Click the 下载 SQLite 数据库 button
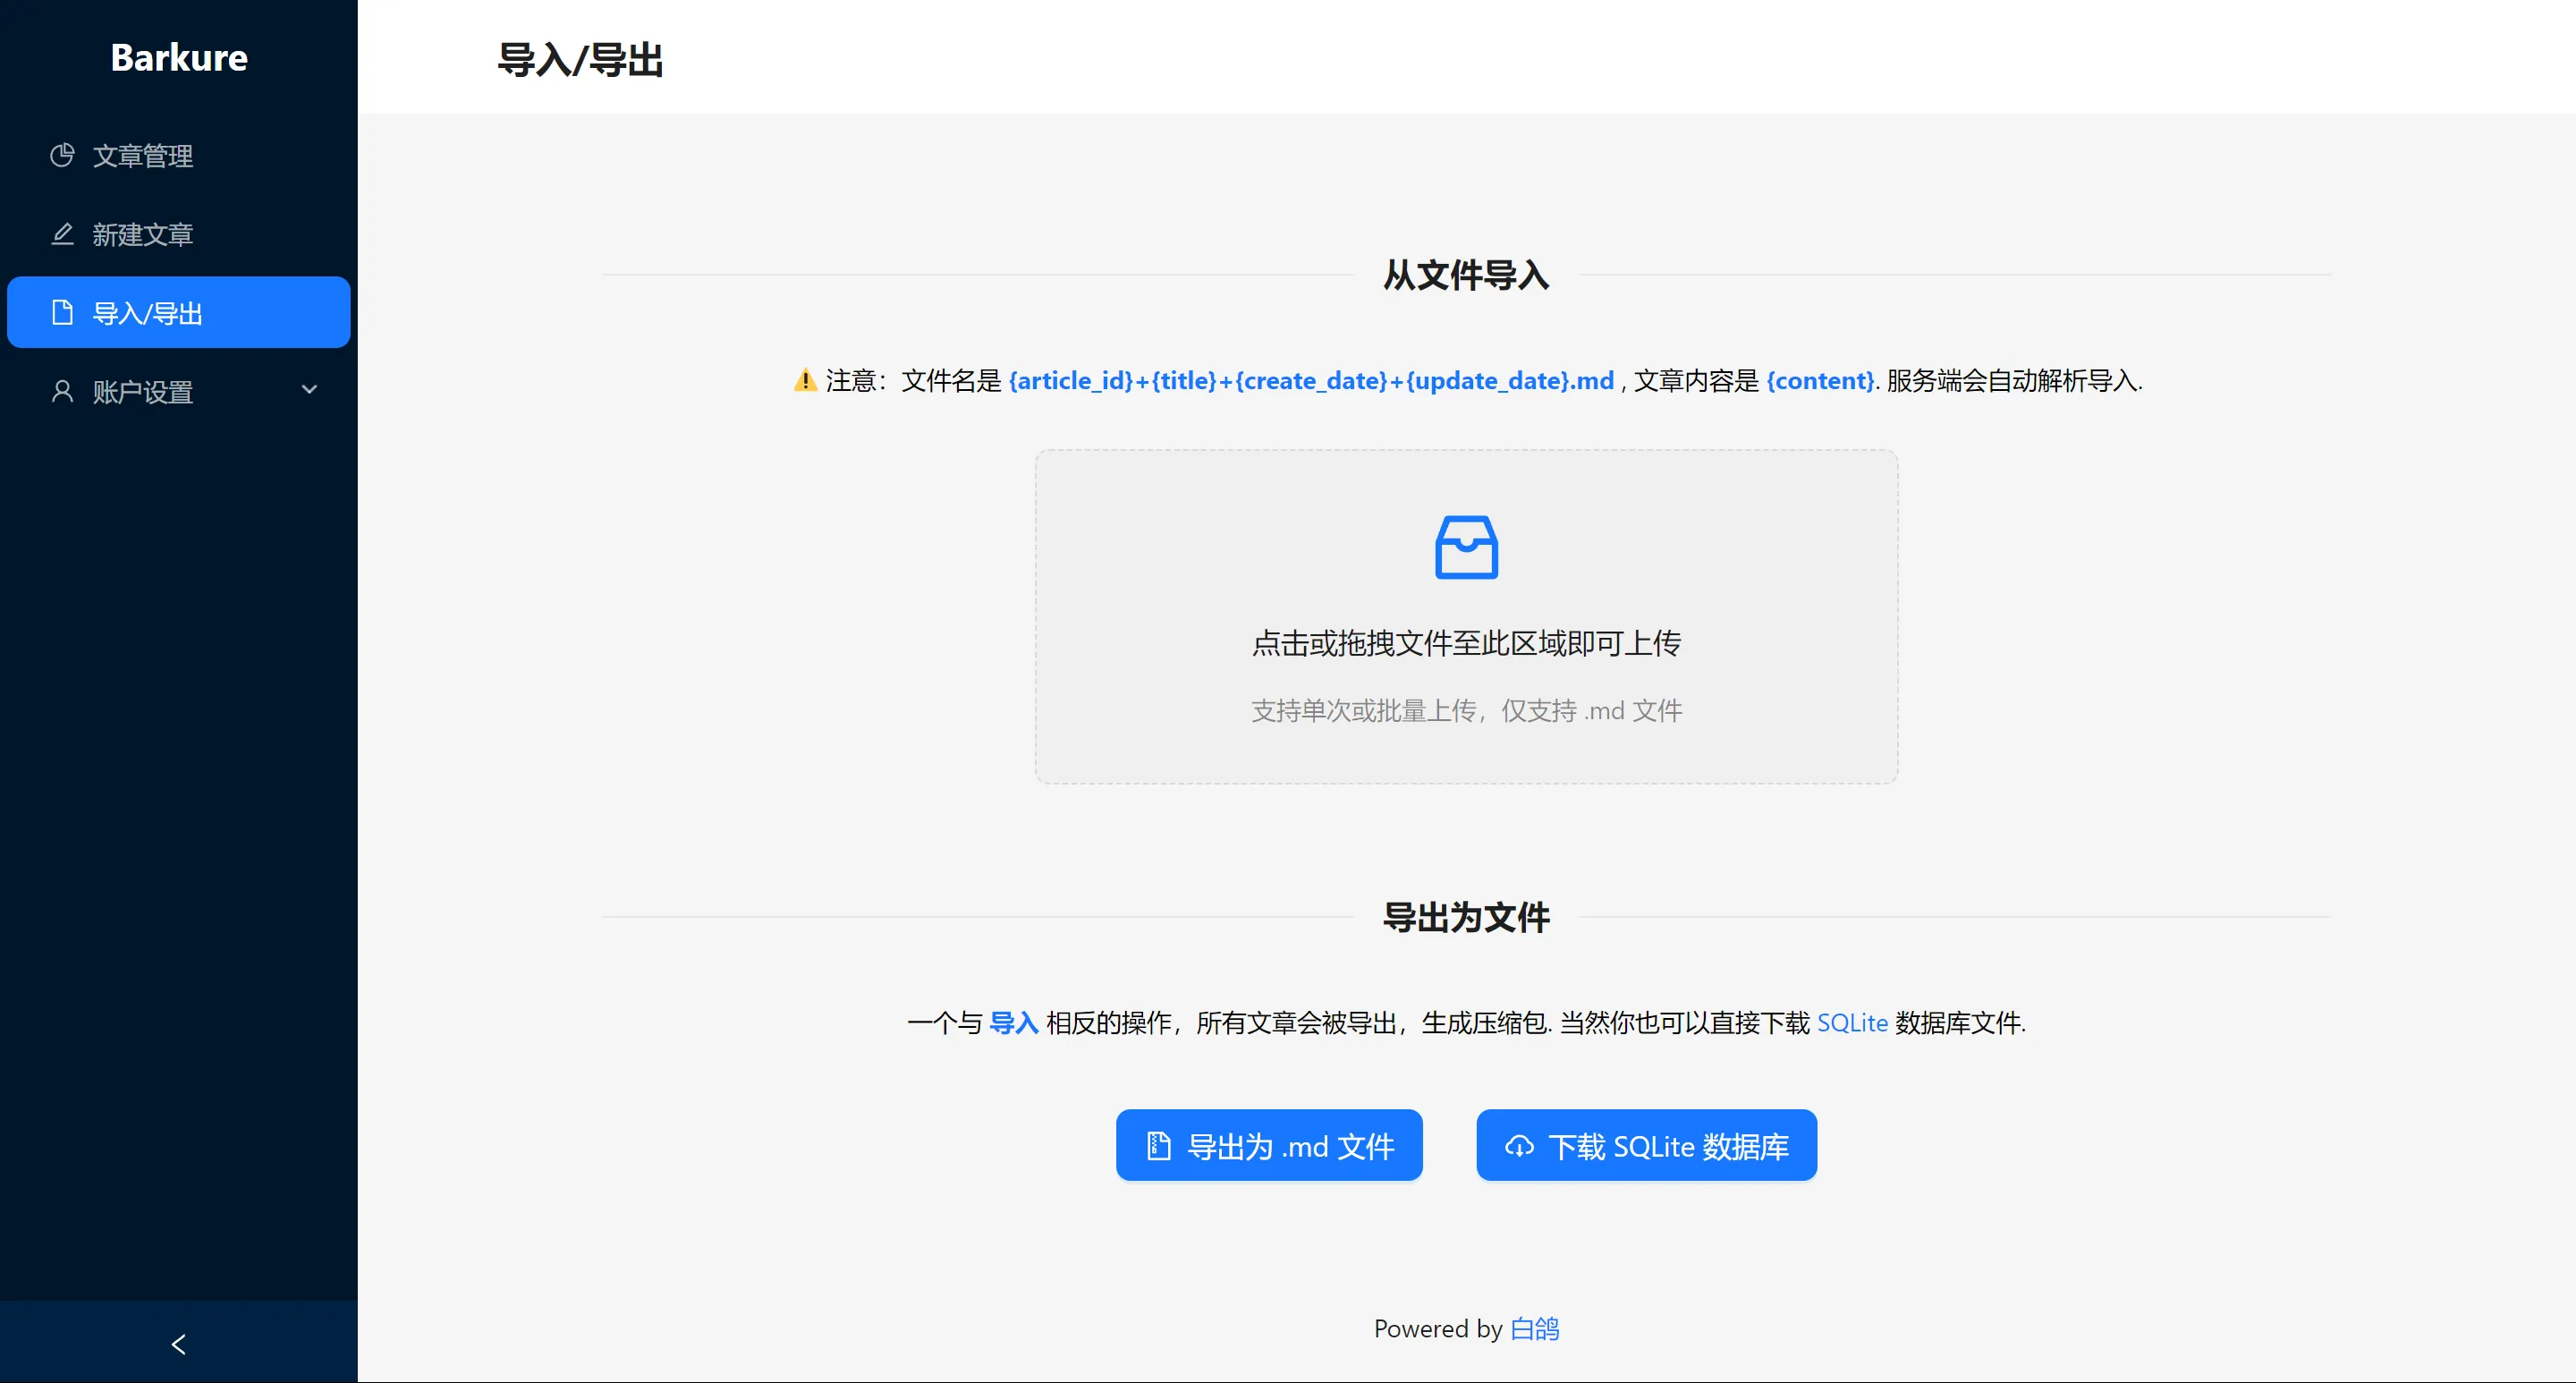 click(1646, 1146)
